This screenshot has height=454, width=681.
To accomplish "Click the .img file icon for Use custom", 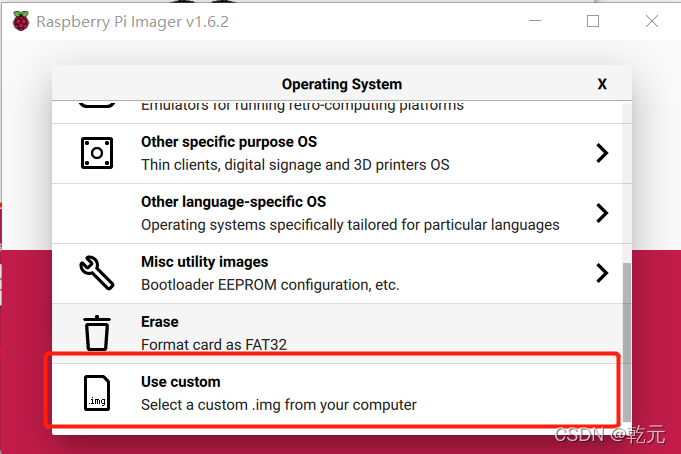I will [x=97, y=393].
